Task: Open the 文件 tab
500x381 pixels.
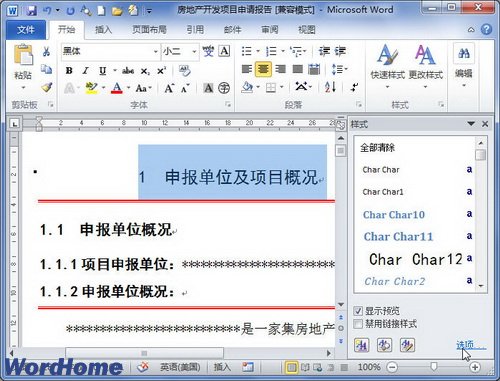Action: point(26,30)
